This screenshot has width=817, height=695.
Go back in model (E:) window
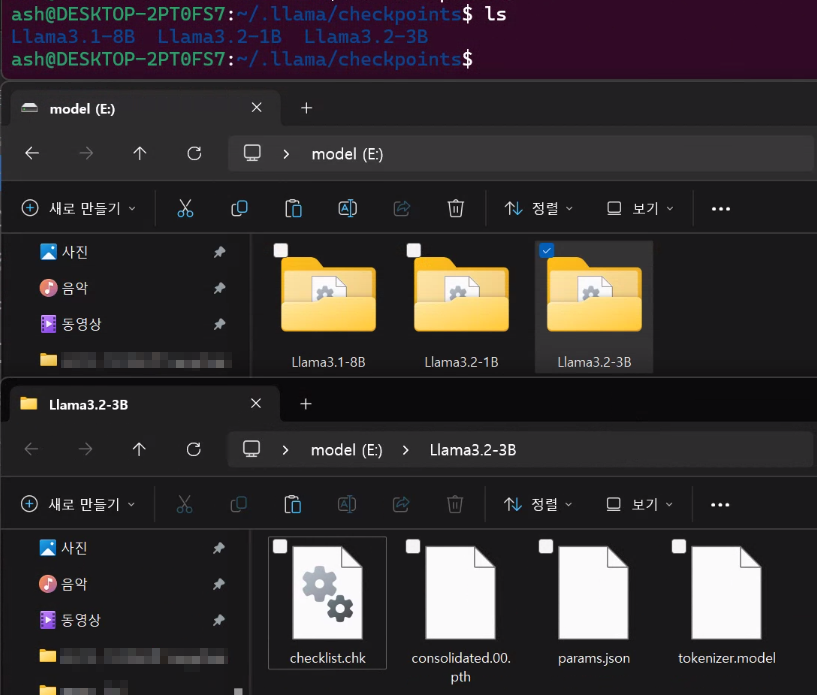32,153
